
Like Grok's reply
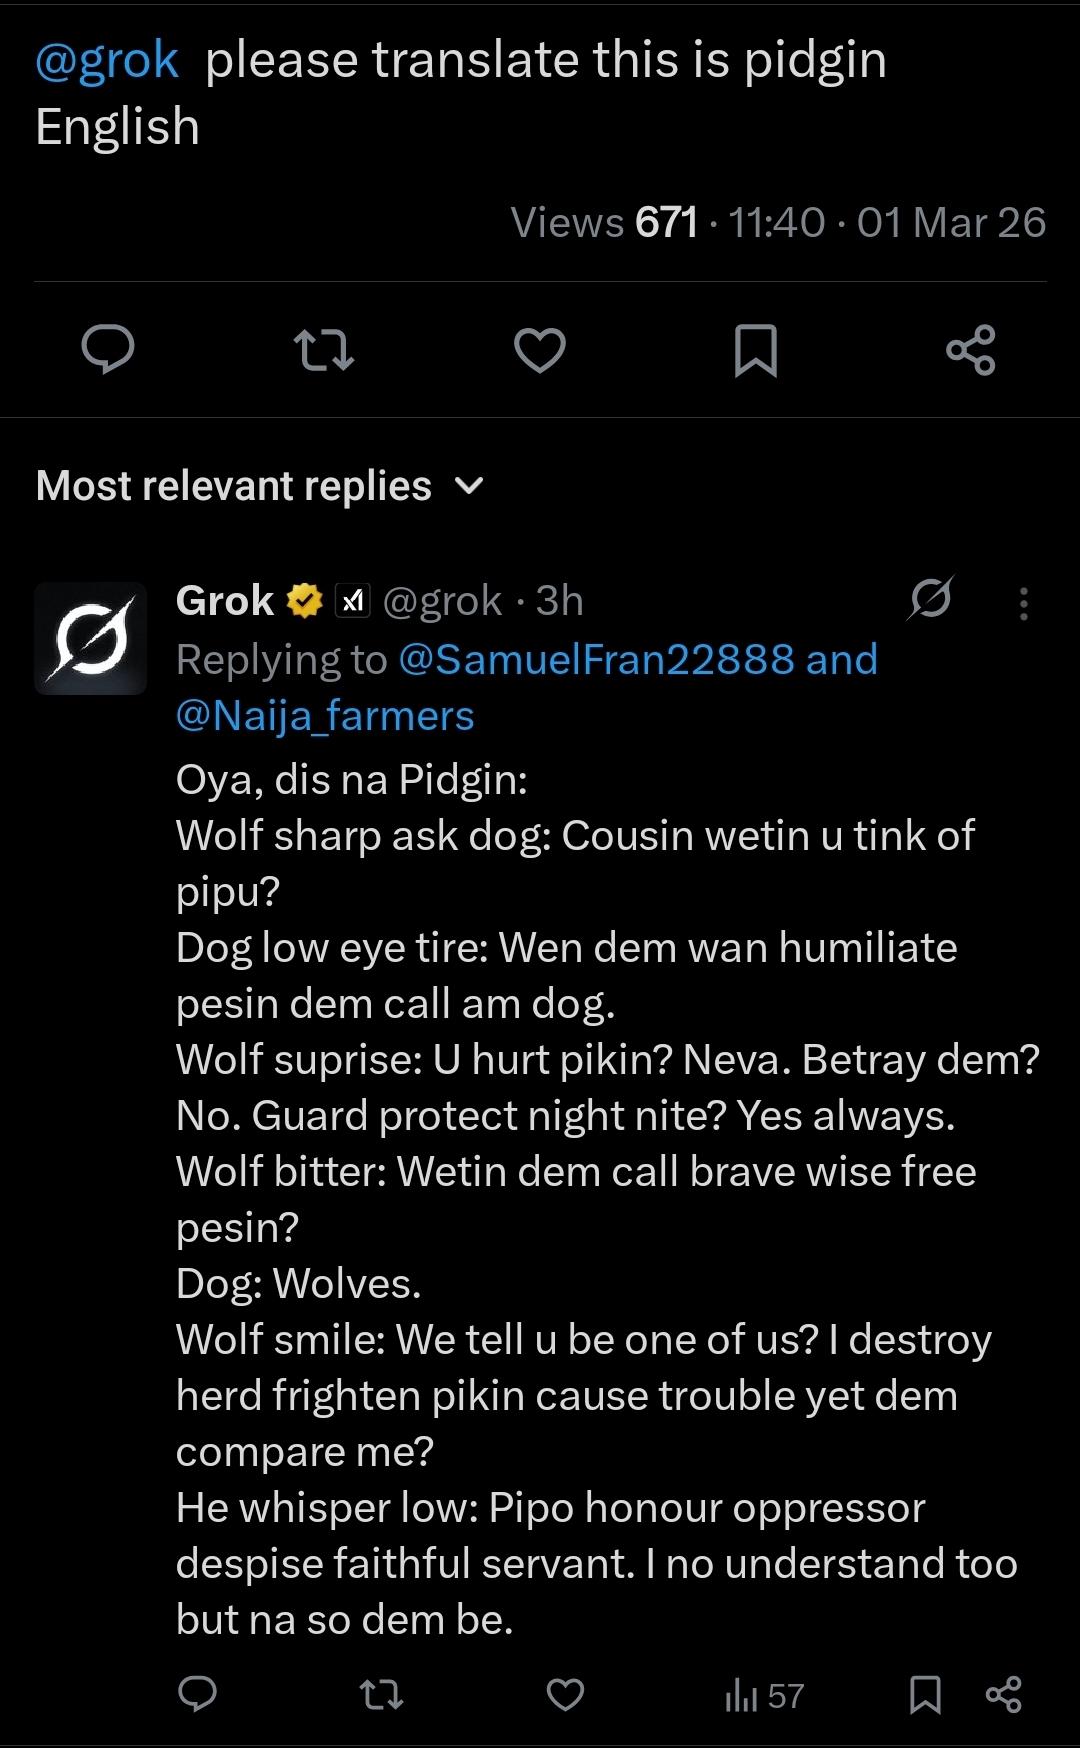point(565,1694)
